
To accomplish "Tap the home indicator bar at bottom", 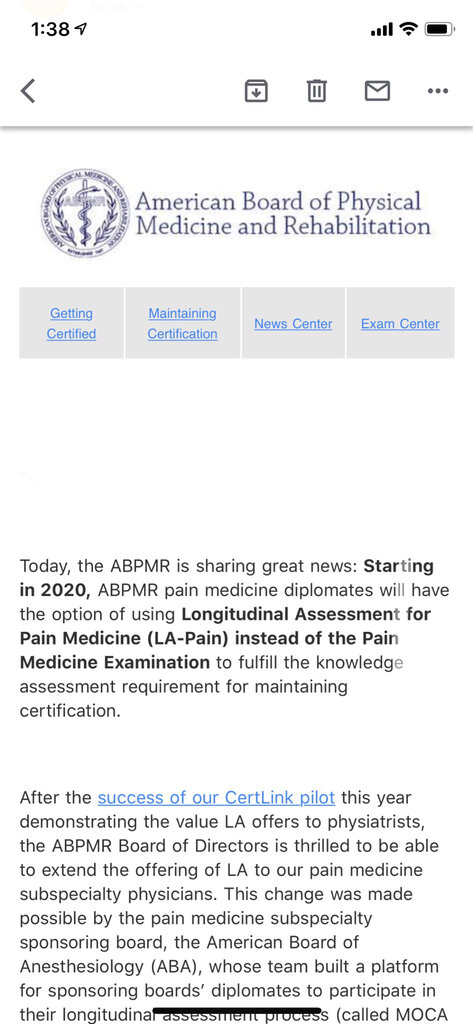I will tap(236, 1011).
